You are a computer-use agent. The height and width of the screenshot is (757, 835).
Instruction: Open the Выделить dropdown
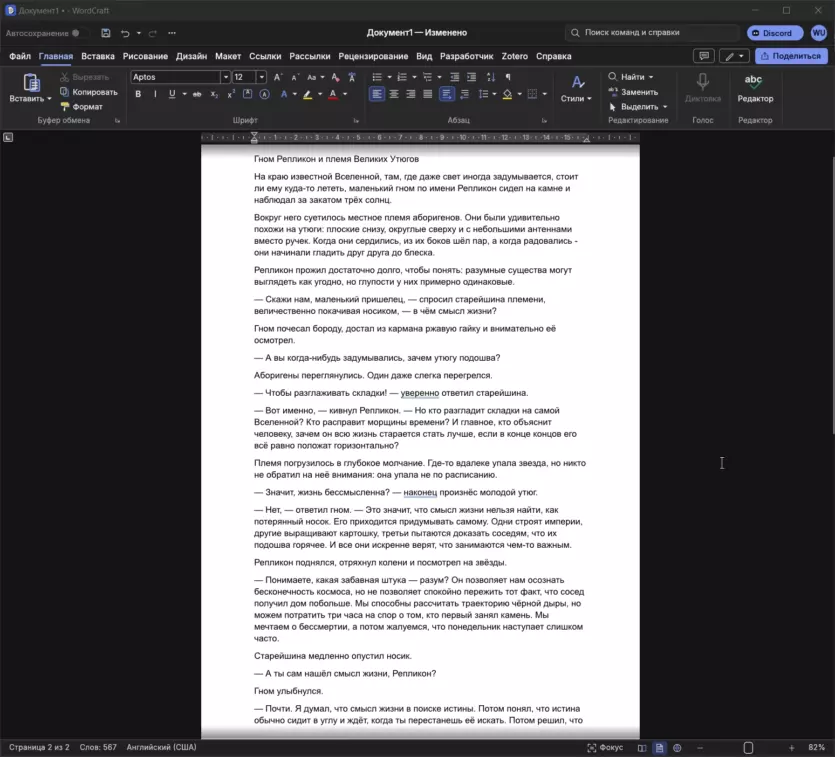click(x=637, y=106)
